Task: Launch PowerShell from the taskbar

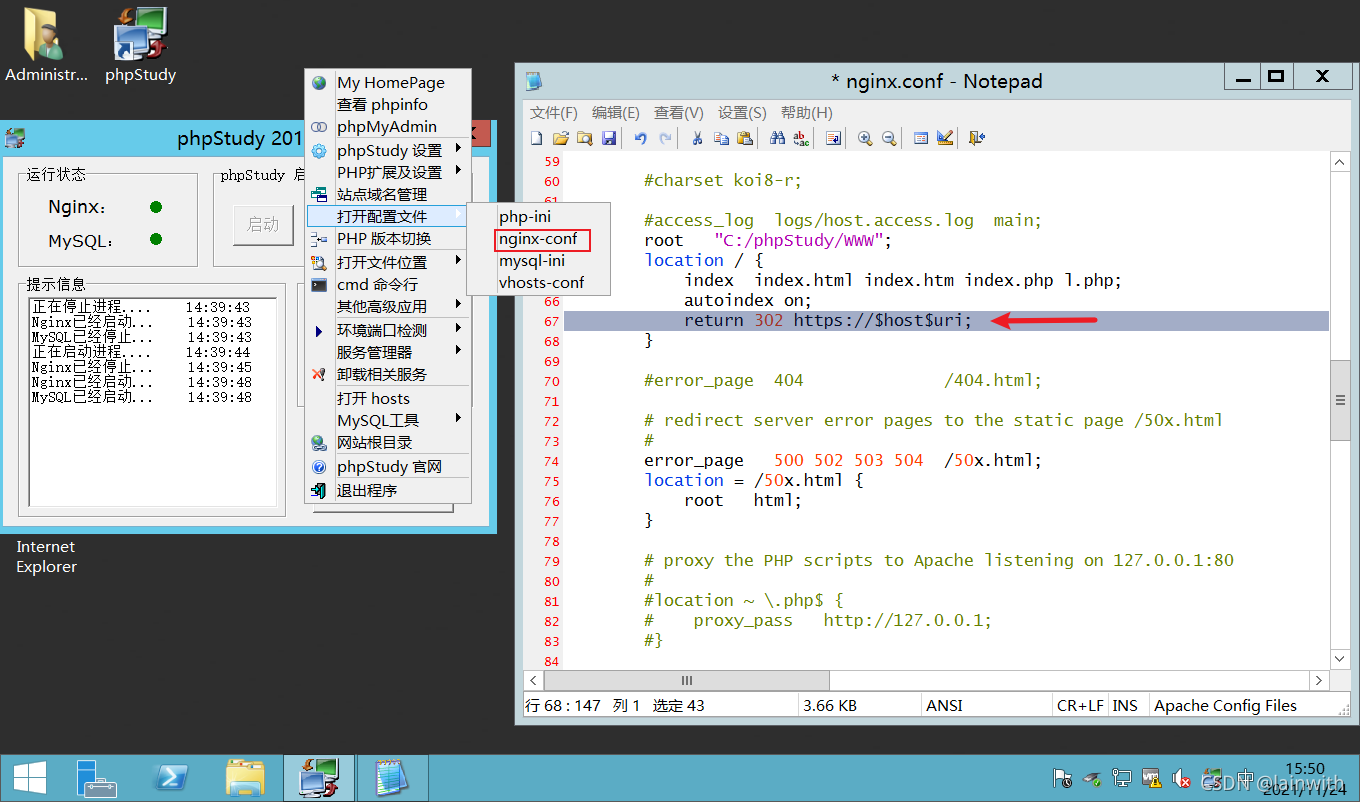Action: [173, 779]
